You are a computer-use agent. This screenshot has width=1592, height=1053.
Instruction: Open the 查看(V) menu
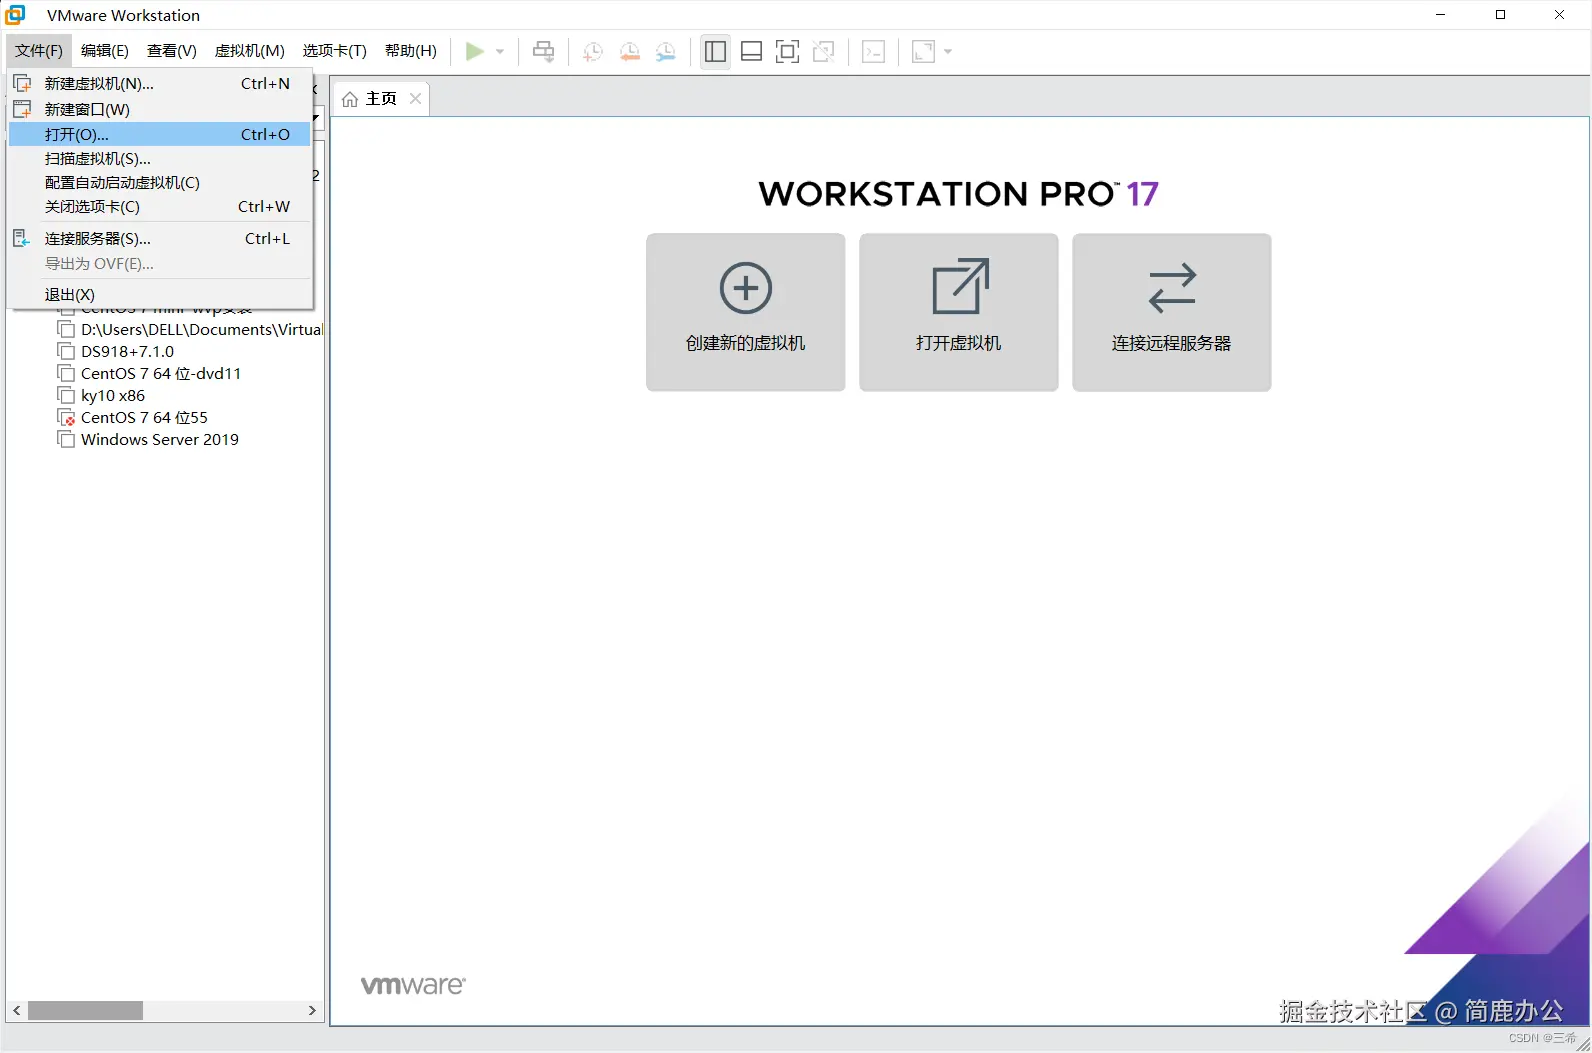tap(171, 51)
